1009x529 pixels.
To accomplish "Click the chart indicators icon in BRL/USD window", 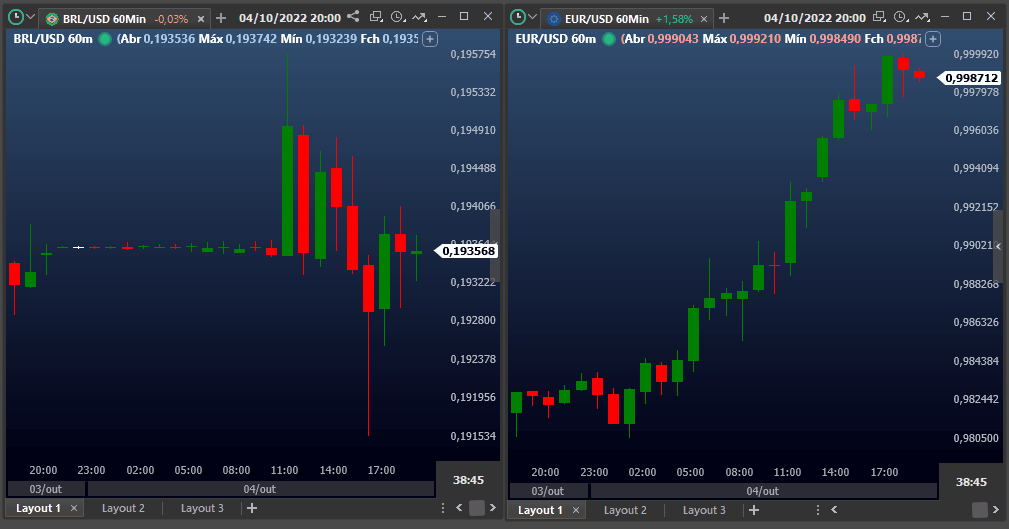I will pyautogui.click(x=418, y=17).
